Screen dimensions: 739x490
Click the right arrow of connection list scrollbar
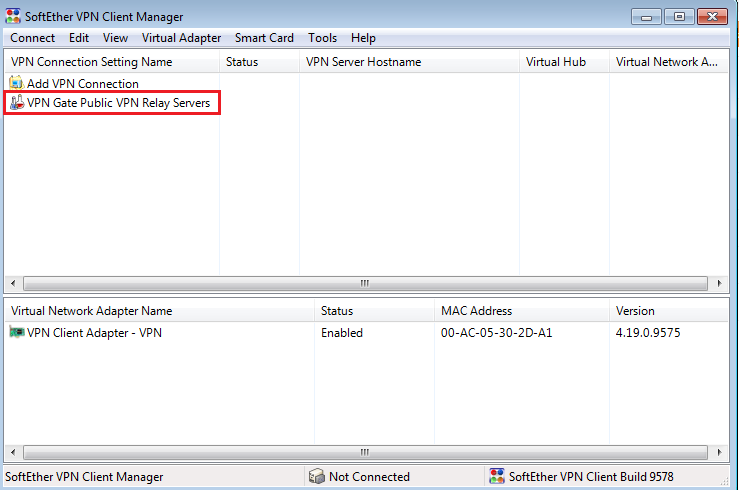pyautogui.click(x=719, y=283)
